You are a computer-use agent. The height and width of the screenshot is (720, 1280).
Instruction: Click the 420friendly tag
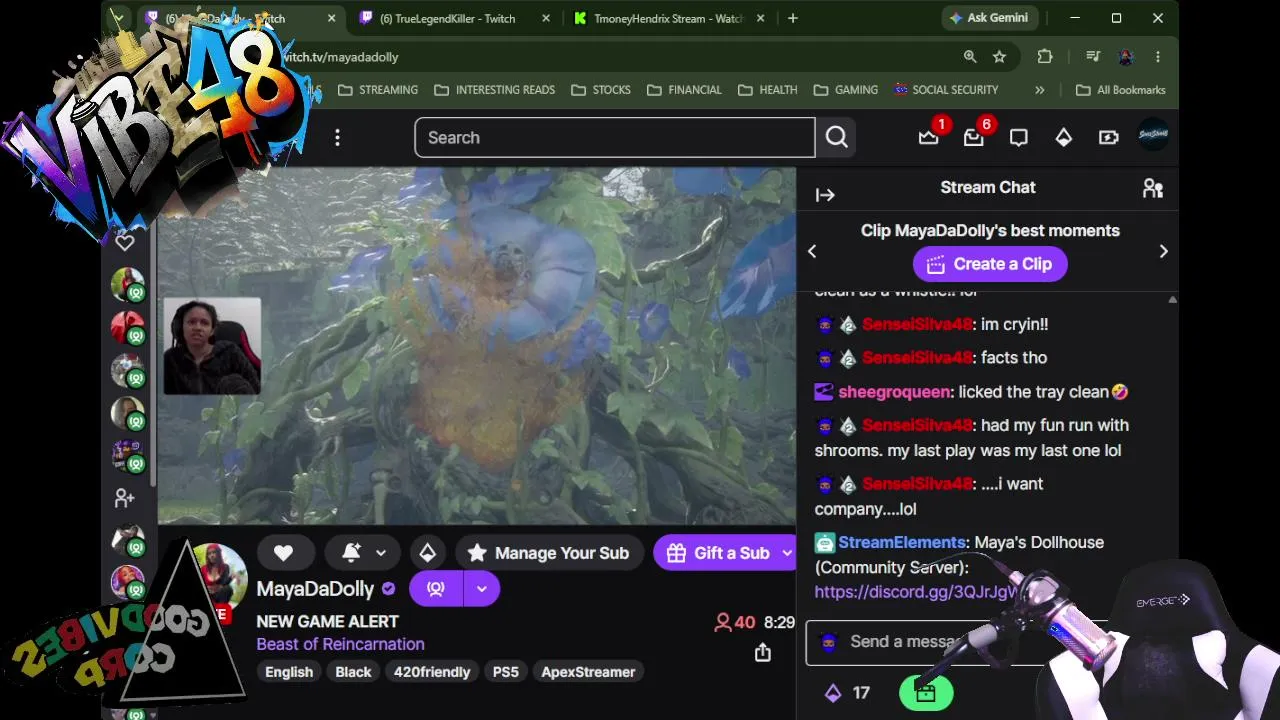click(432, 672)
